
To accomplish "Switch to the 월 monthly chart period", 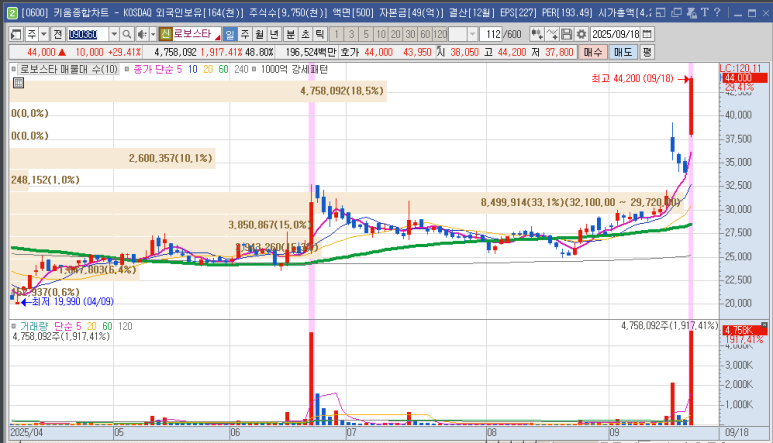I will (260, 34).
